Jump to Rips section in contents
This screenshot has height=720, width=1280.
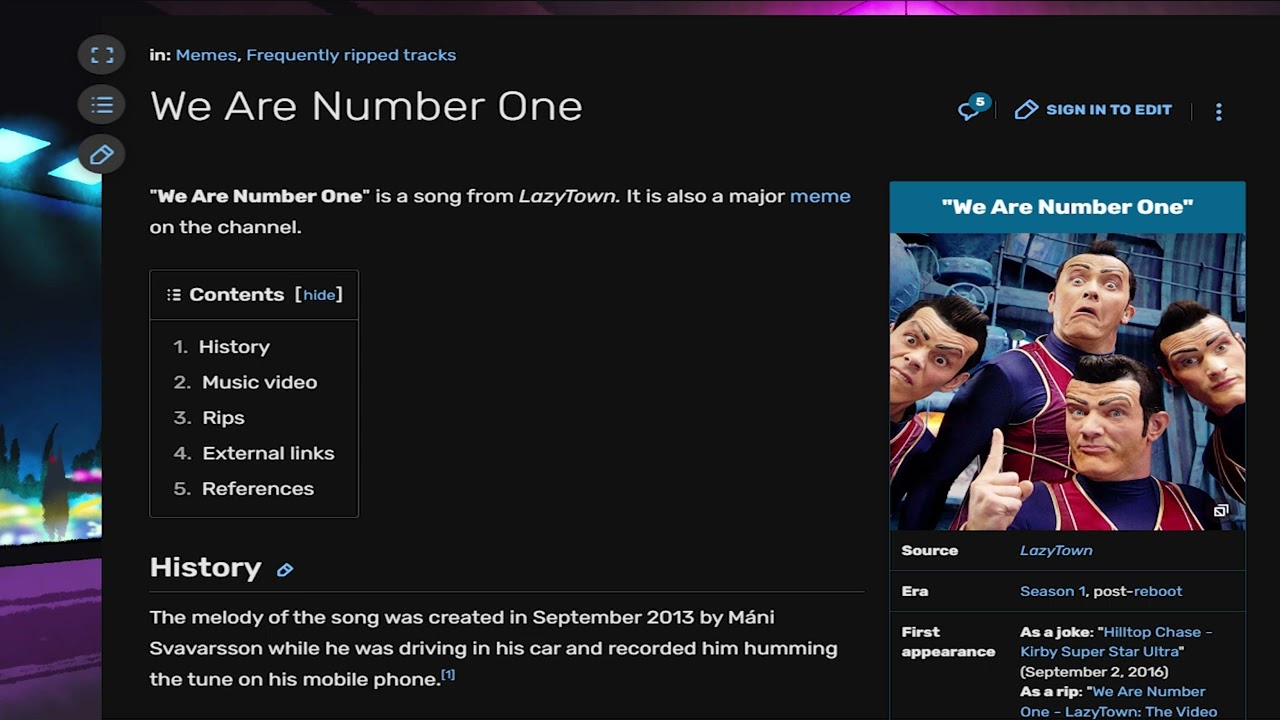[x=223, y=418]
